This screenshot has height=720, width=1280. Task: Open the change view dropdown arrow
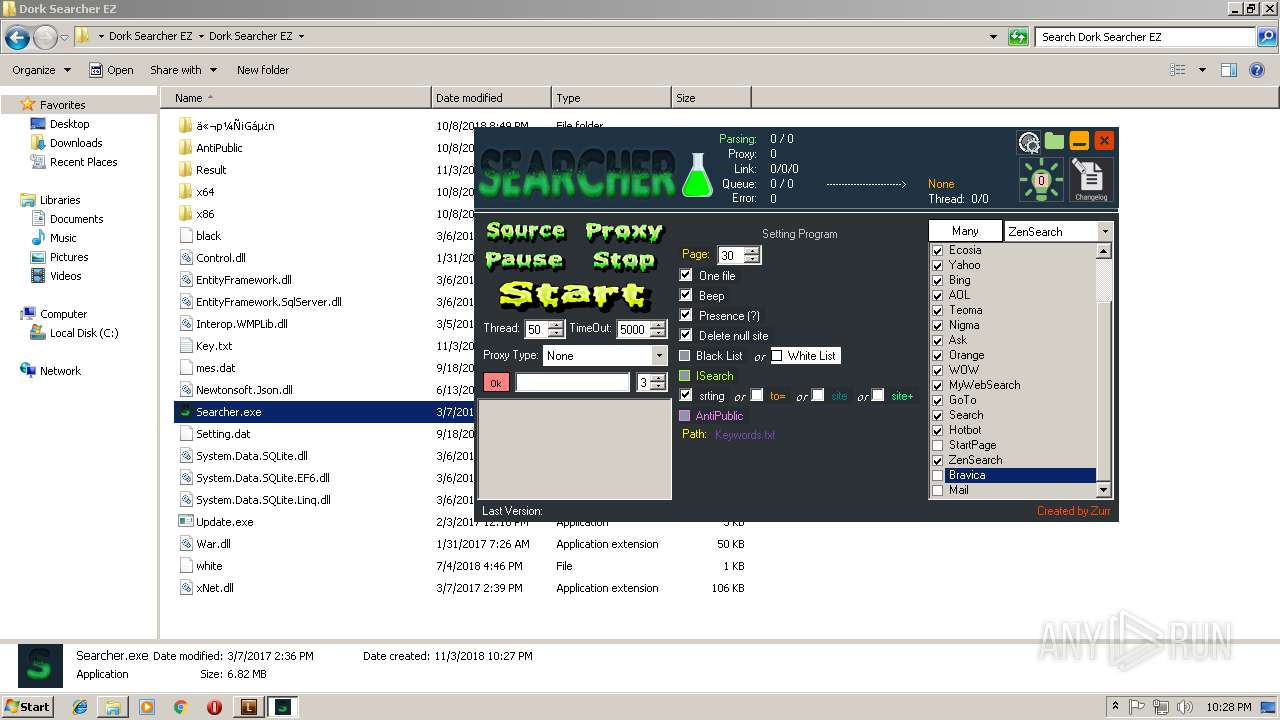point(1202,70)
